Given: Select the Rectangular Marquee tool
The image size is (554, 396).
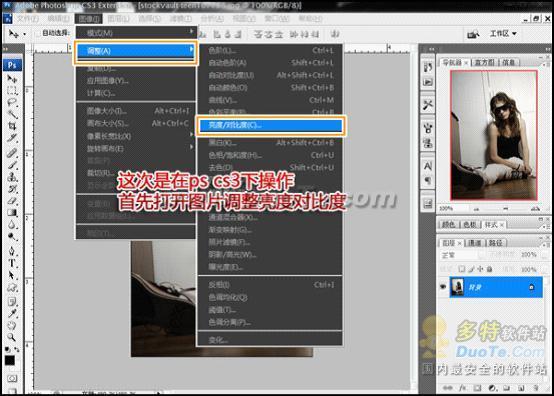Looking at the screenshot, I should [12, 90].
